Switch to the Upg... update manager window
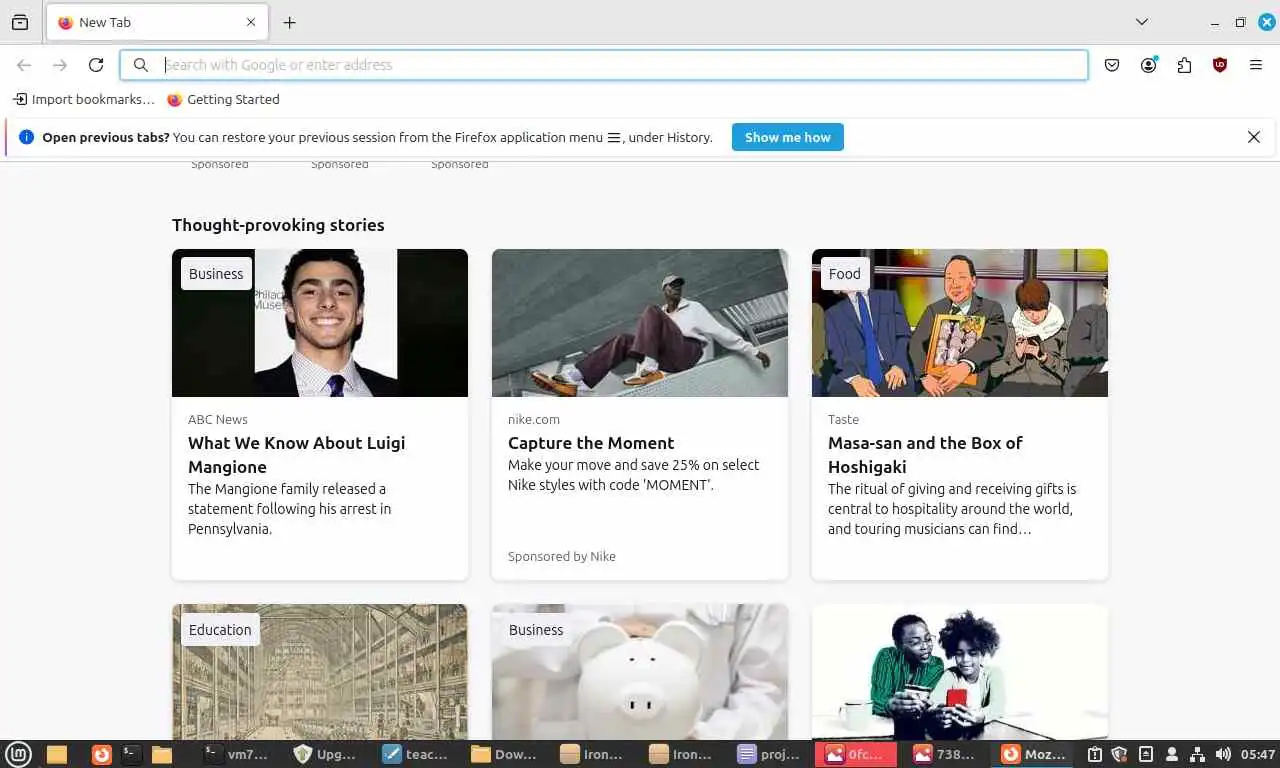Screen dimensions: 1280x768 pyautogui.click(x=326, y=754)
